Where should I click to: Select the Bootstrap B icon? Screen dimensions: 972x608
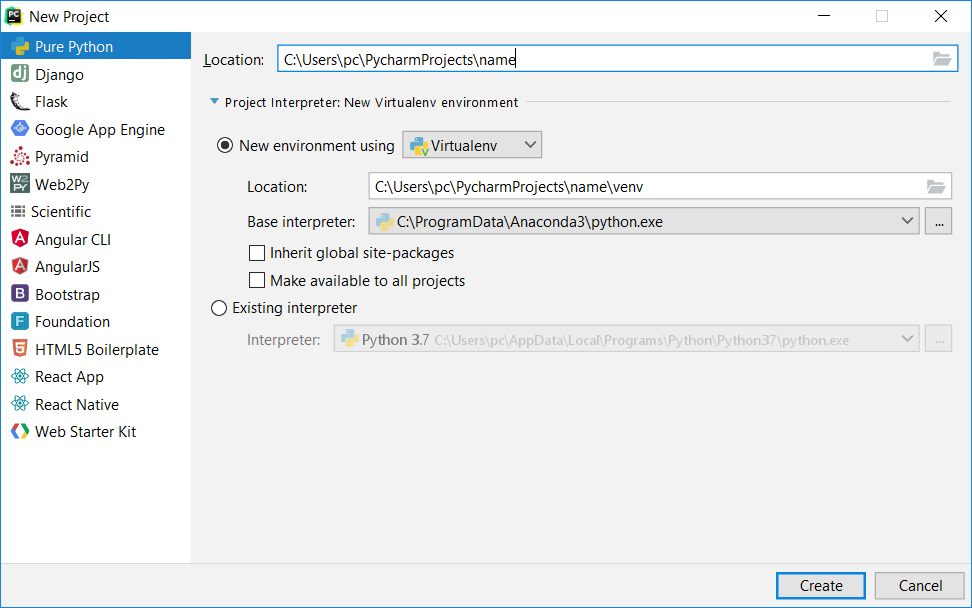click(20, 294)
